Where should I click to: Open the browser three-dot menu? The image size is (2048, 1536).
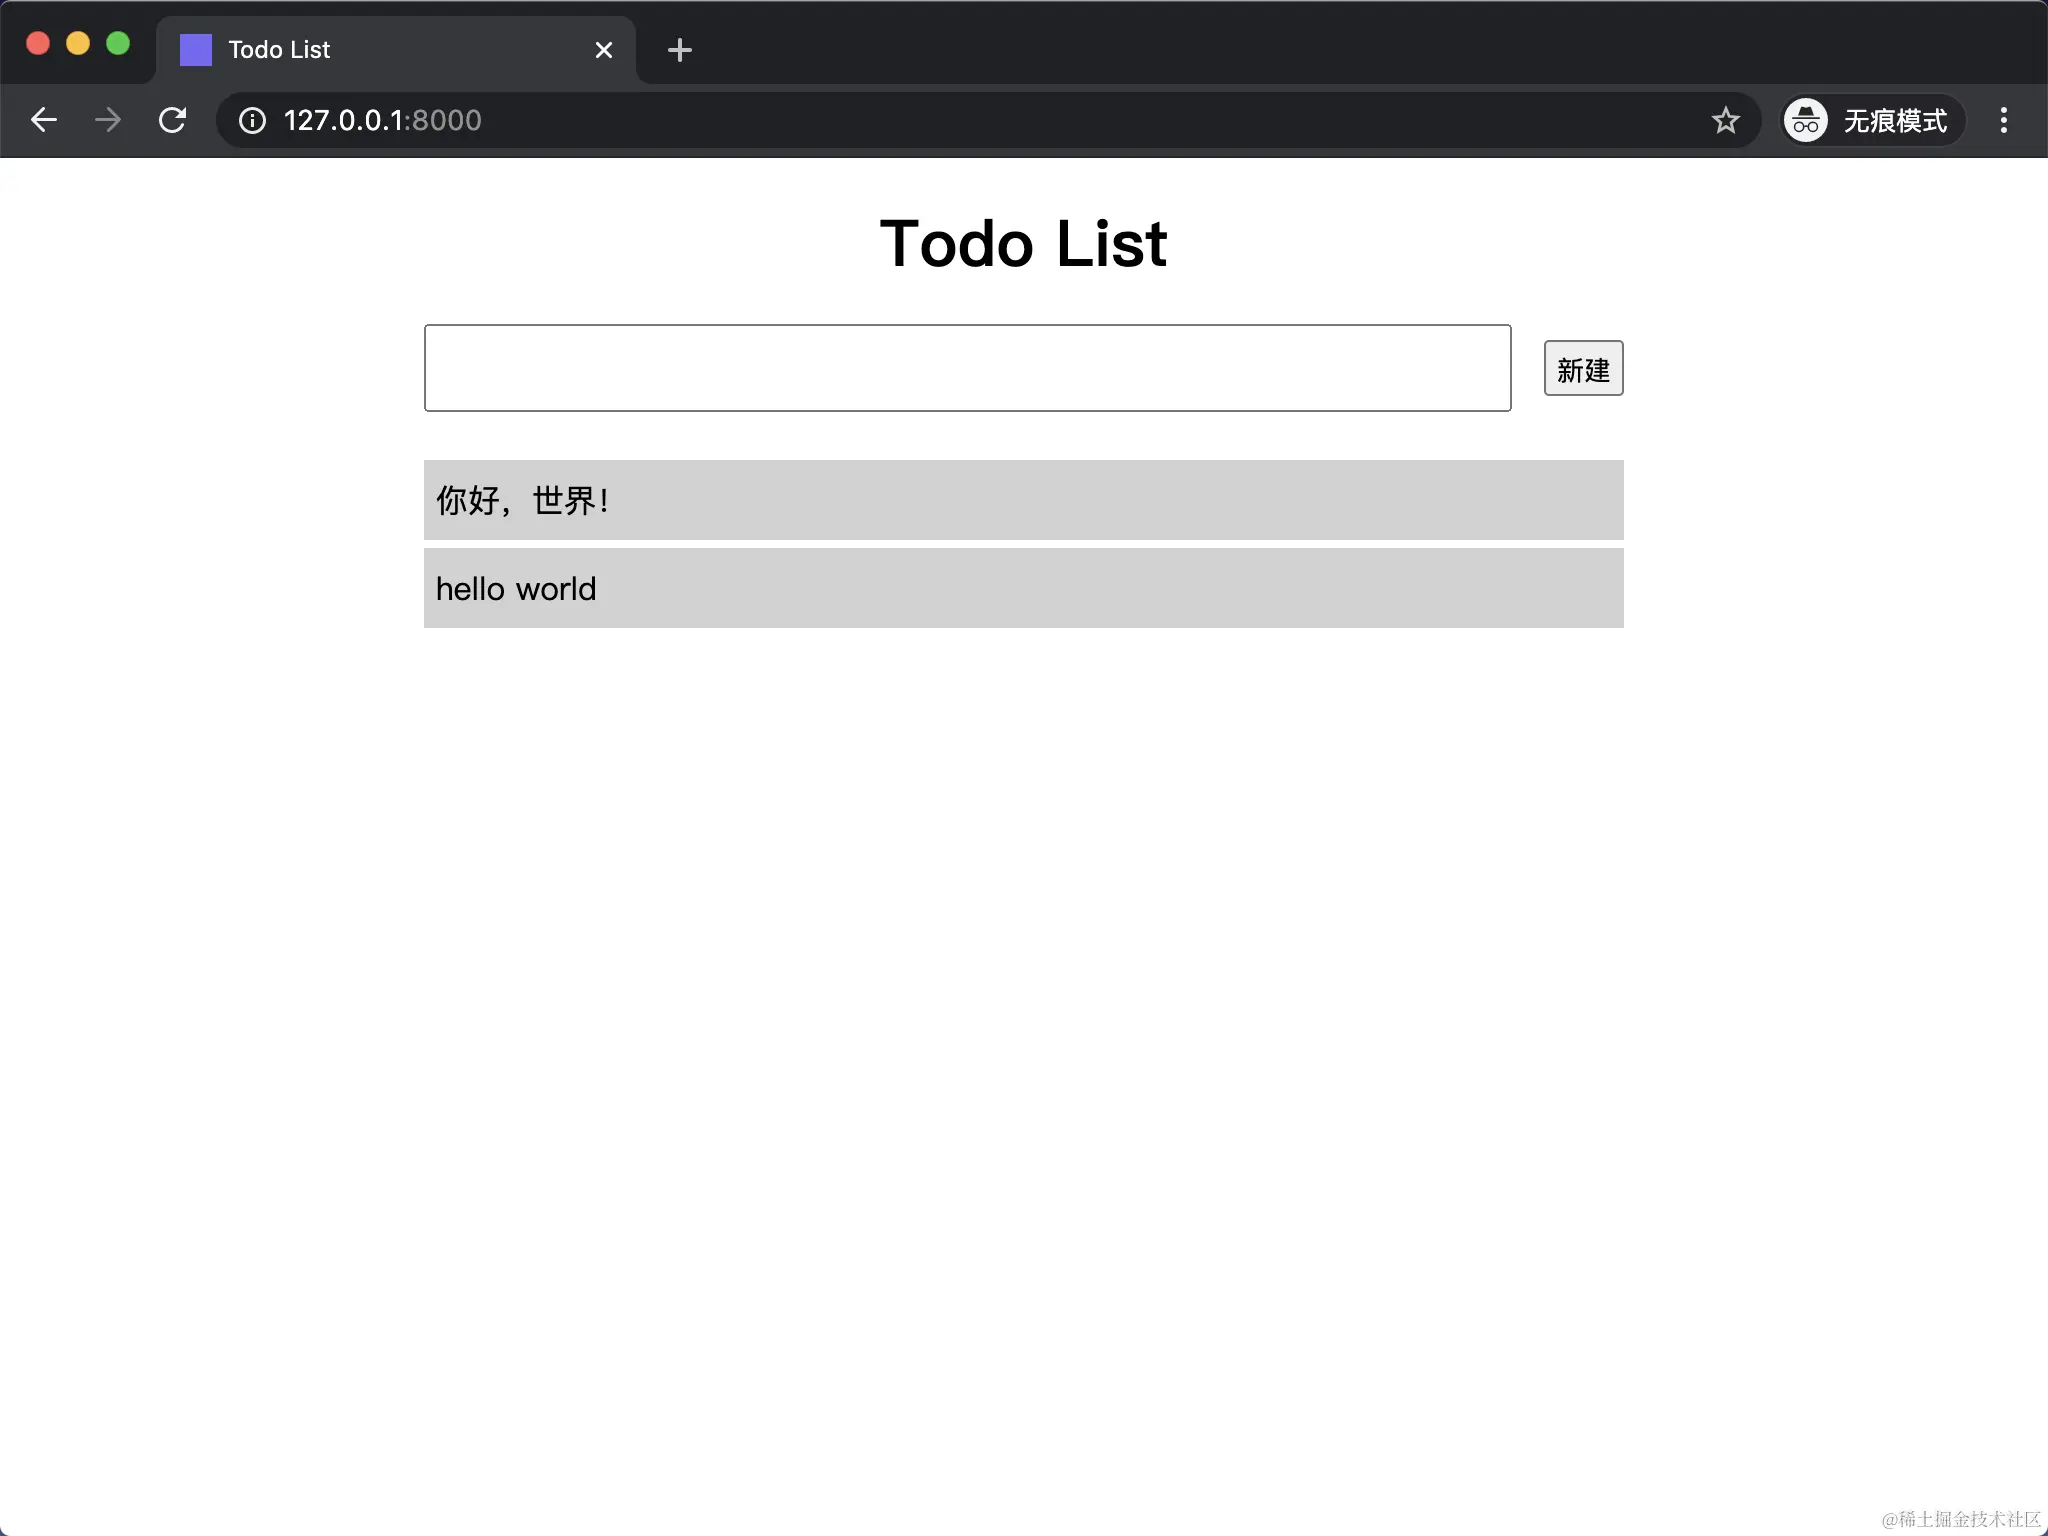click(2003, 120)
